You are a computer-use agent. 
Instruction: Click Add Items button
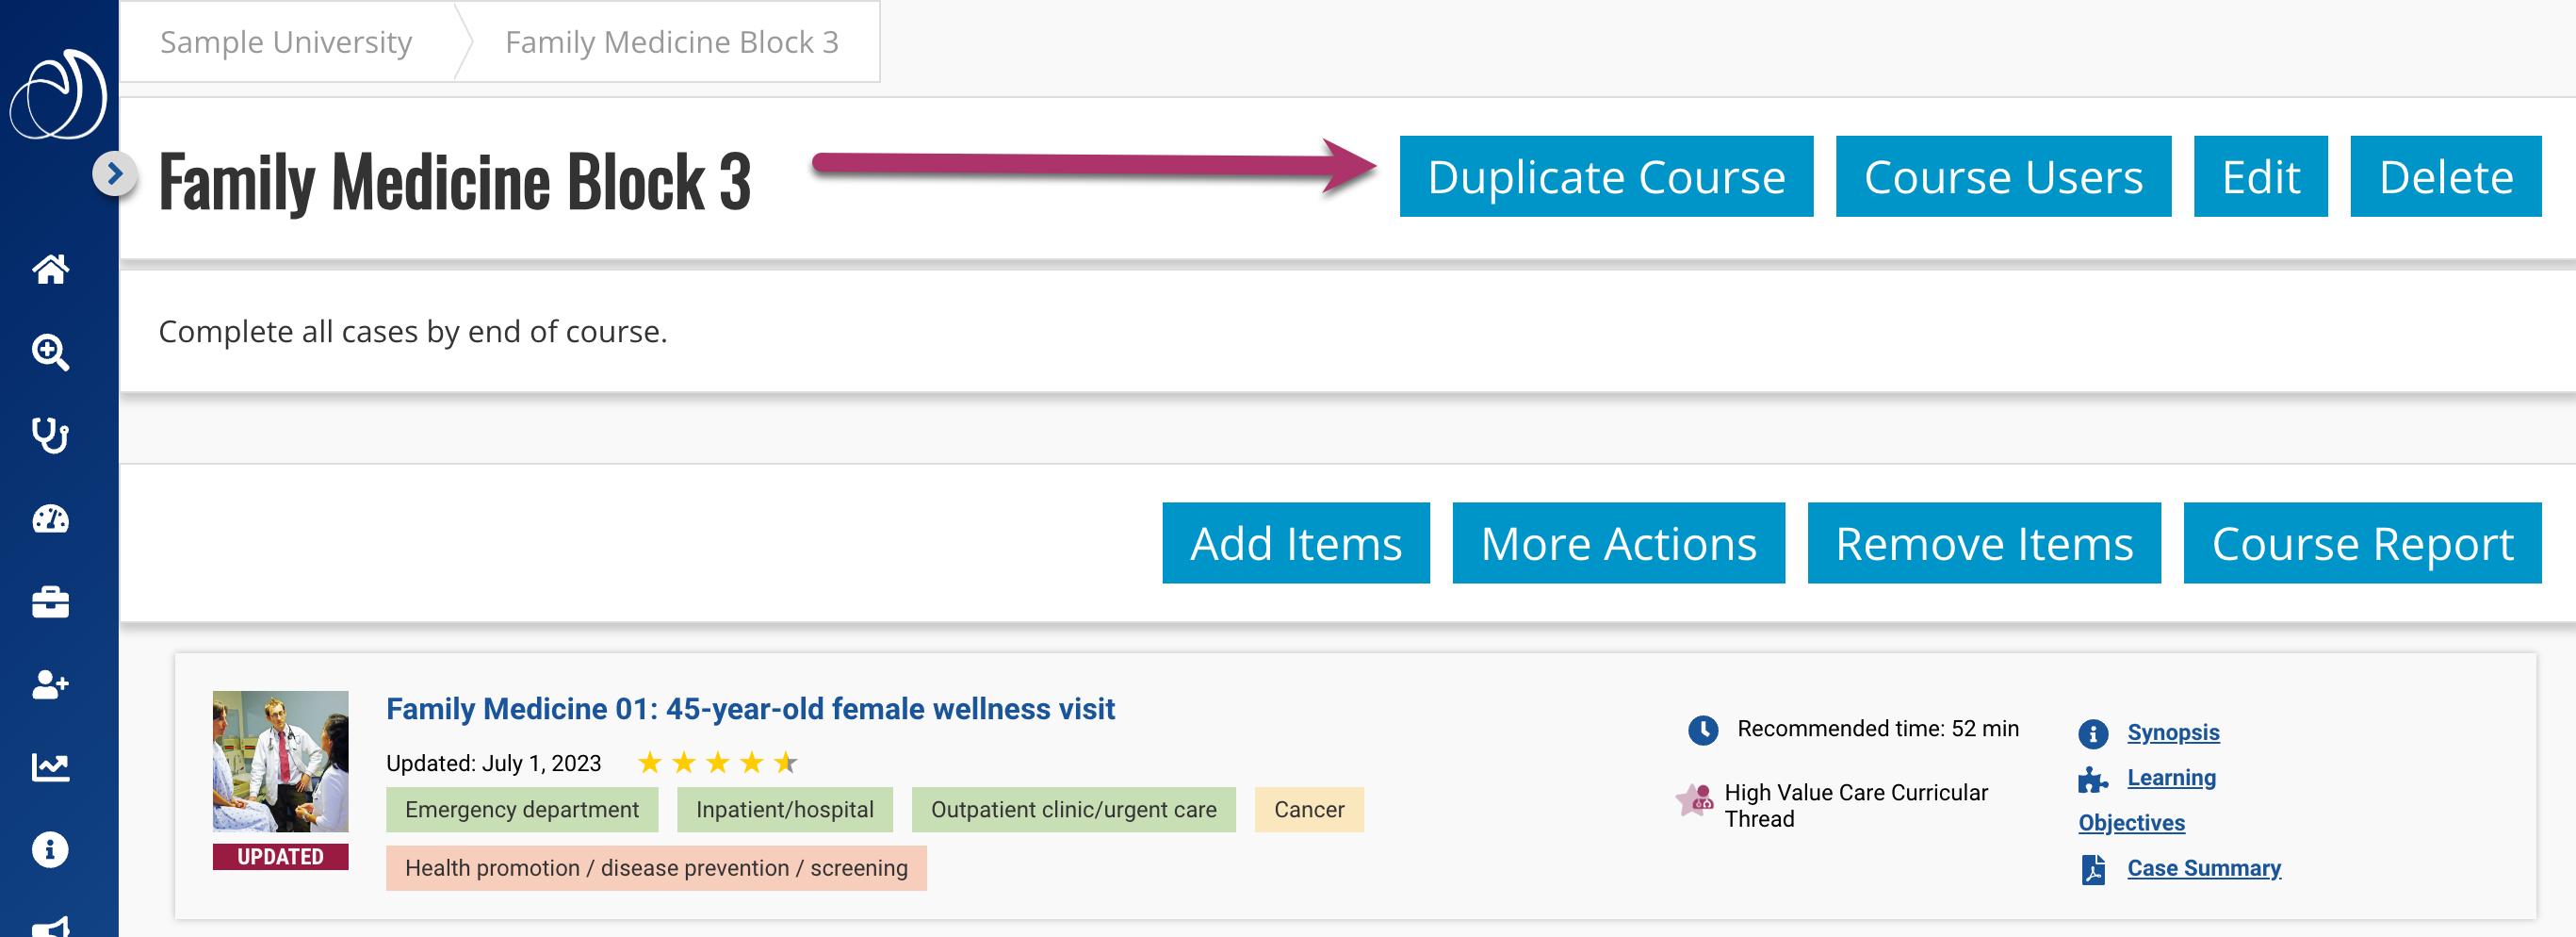pos(1295,543)
